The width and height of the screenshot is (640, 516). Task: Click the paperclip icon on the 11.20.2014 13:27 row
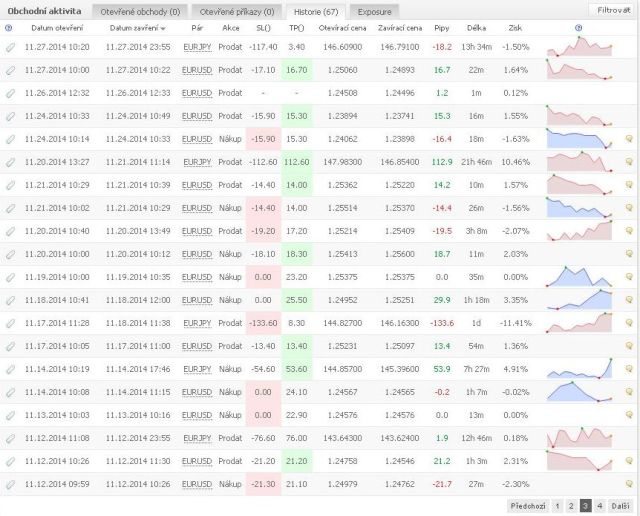(x=10, y=162)
